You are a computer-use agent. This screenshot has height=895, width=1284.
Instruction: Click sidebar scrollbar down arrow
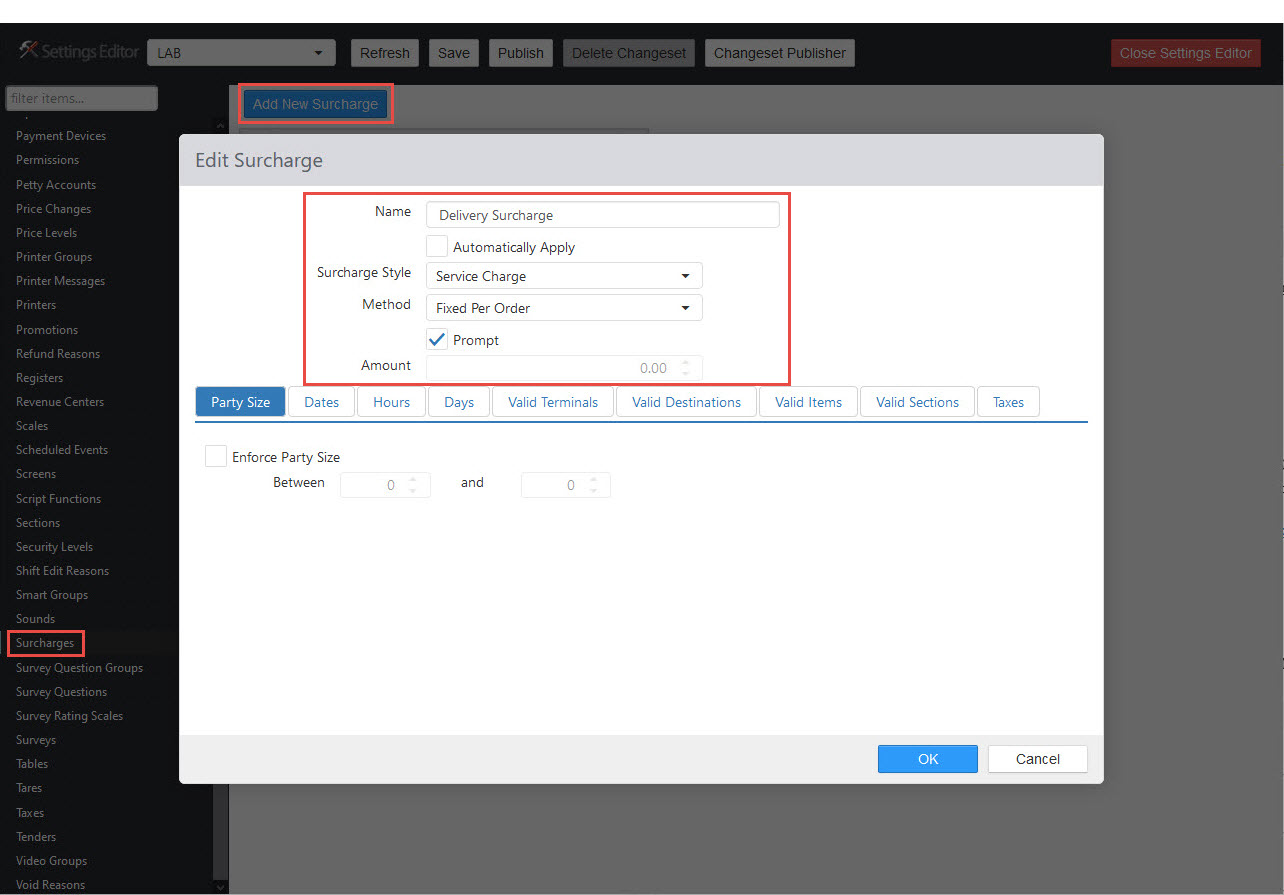coord(221,886)
